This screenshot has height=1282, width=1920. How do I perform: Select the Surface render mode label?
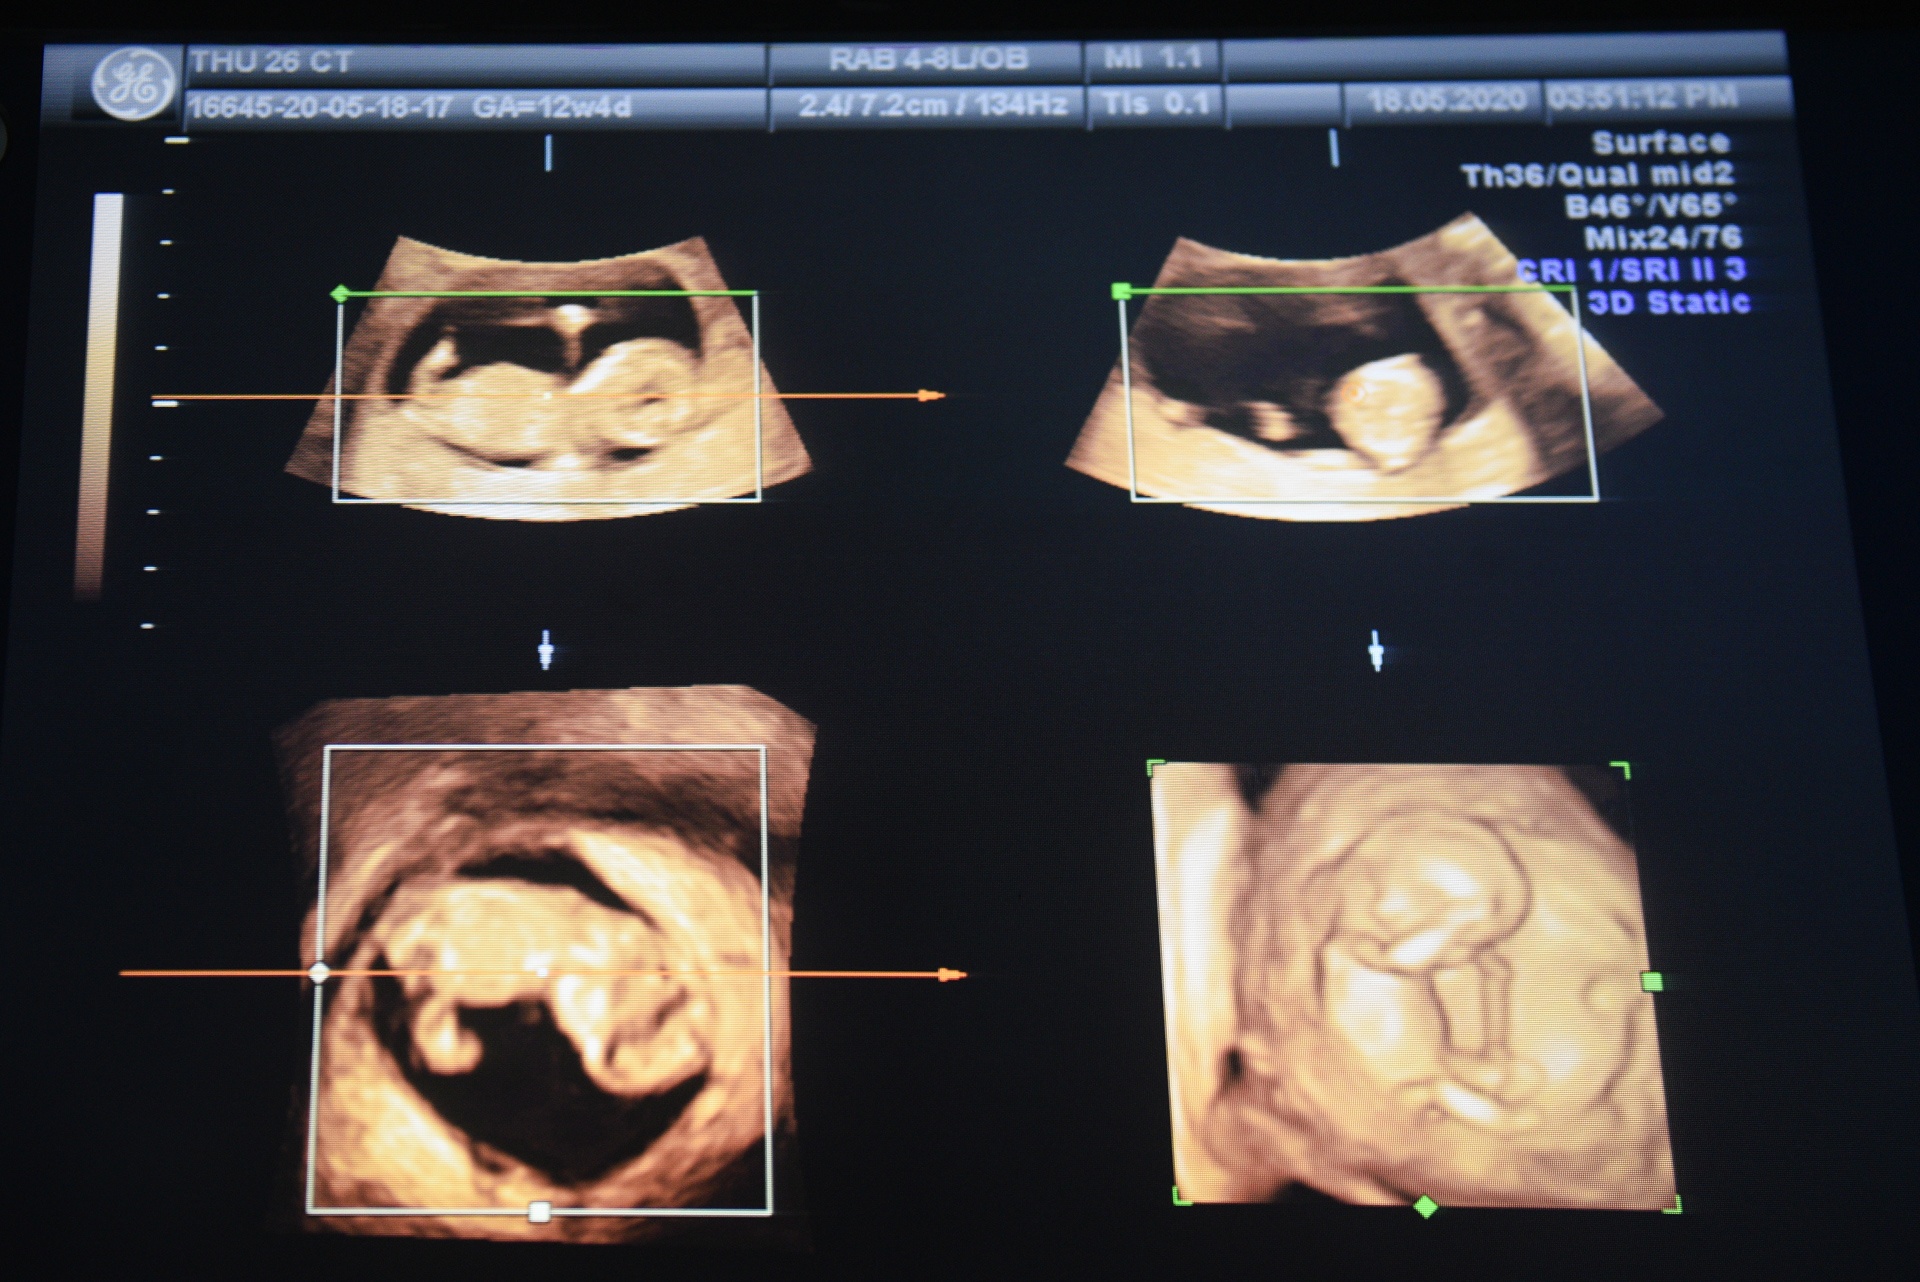[1660, 143]
